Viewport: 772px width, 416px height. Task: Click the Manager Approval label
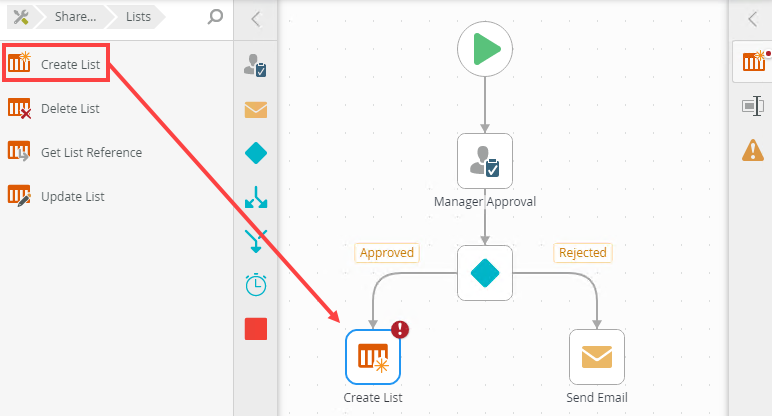(484, 202)
